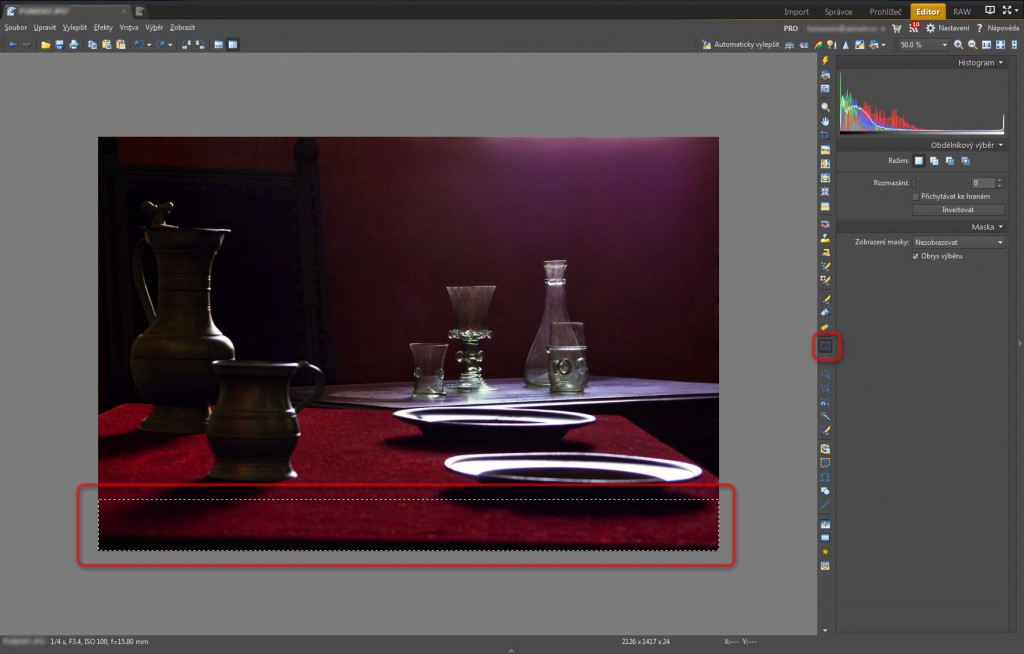Image resolution: width=1024 pixels, height=654 pixels.
Task: Print the image using the printer icon
Action: pyautogui.click(x=73, y=44)
